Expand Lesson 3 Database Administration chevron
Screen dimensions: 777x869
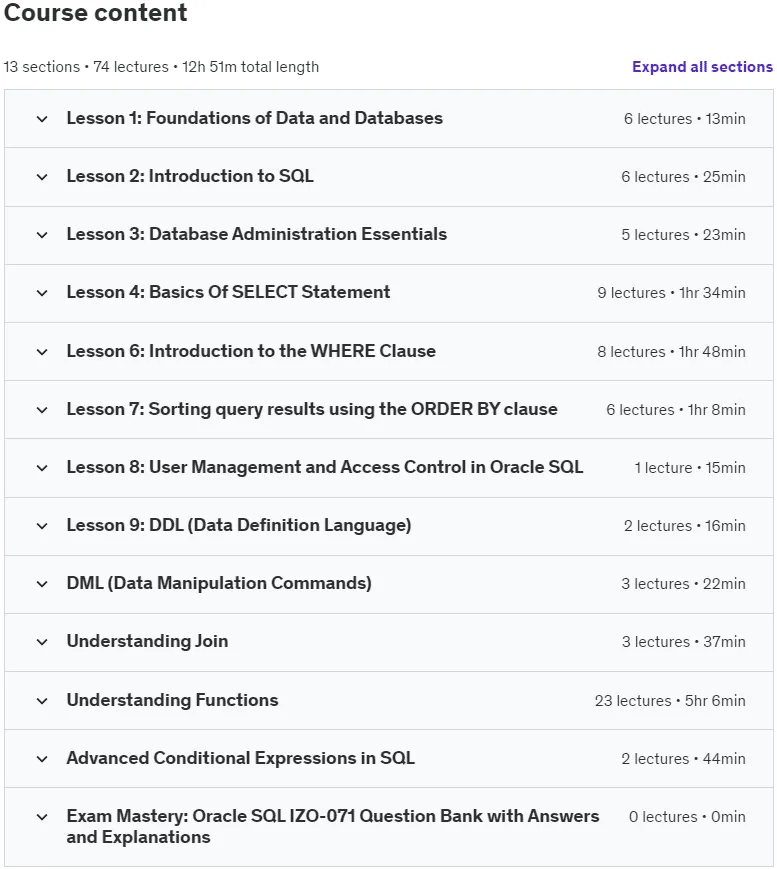[42, 235]
